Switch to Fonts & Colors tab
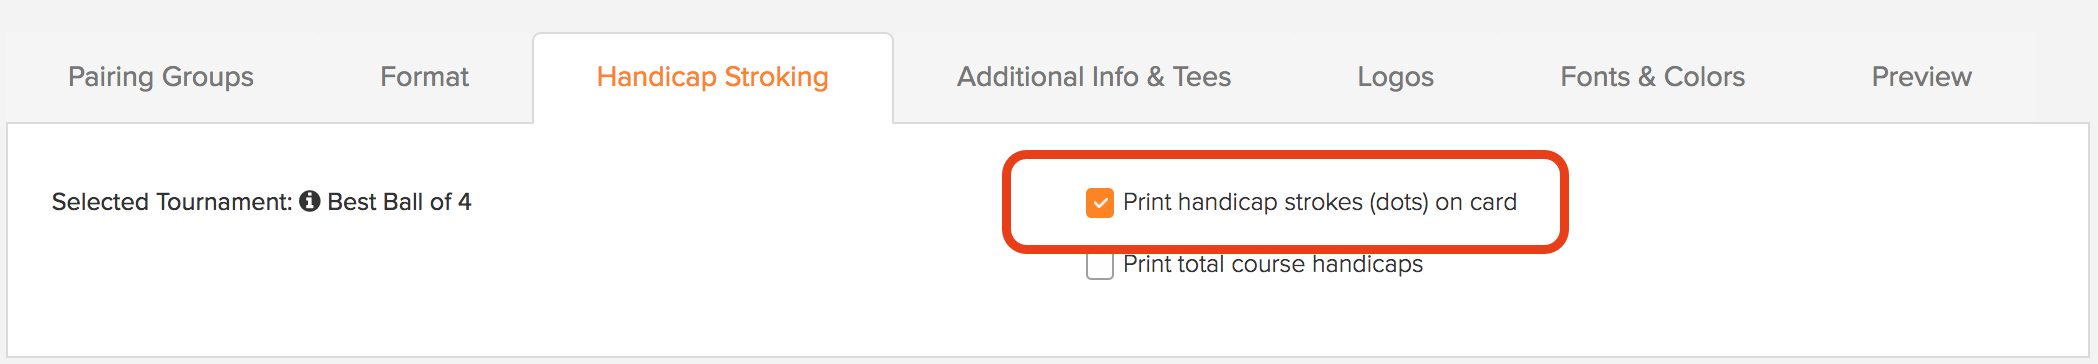The image size is (2098, 364). tap(1653, 77)
